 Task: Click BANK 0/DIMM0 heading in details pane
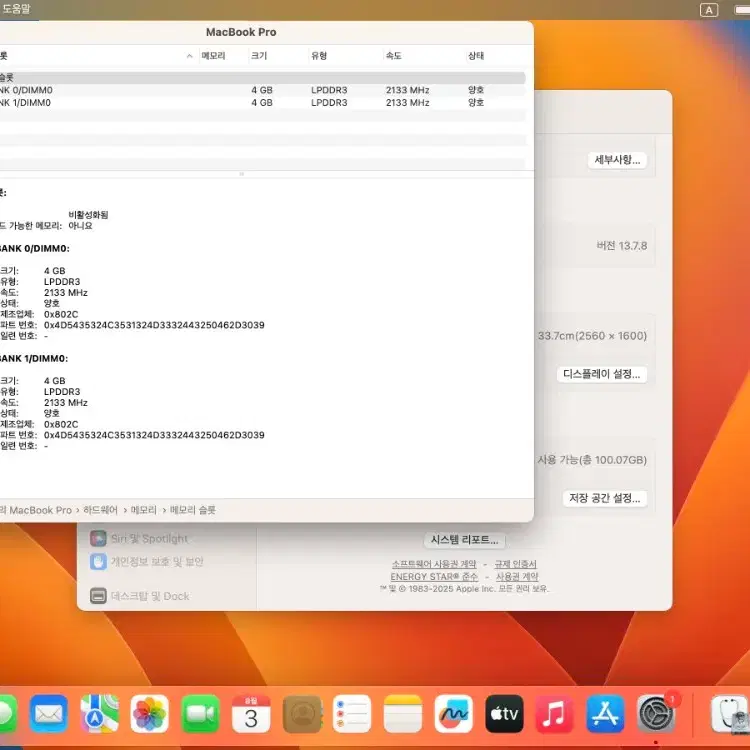coord(34,248)
